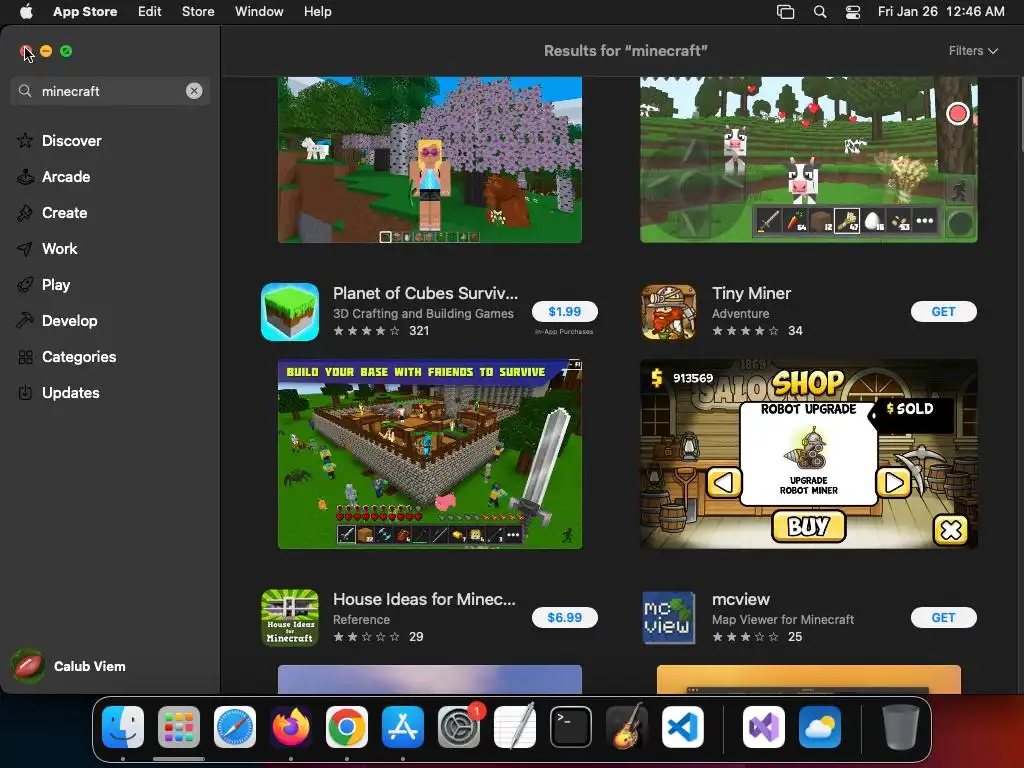
Task: Click the App Store Dock icon
Action: click(x=403, y=727)
